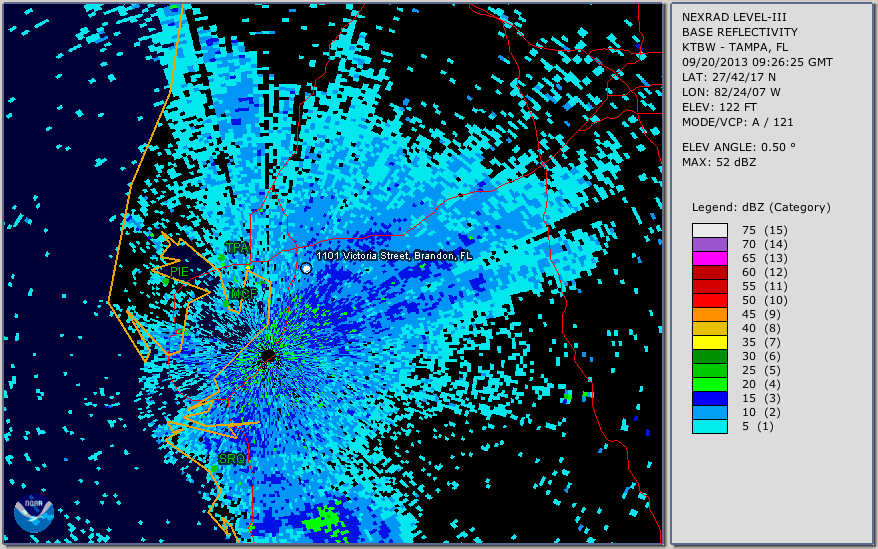
Task: Select the 75 dBZ white legend swatch
Action: tap(710, 230)
